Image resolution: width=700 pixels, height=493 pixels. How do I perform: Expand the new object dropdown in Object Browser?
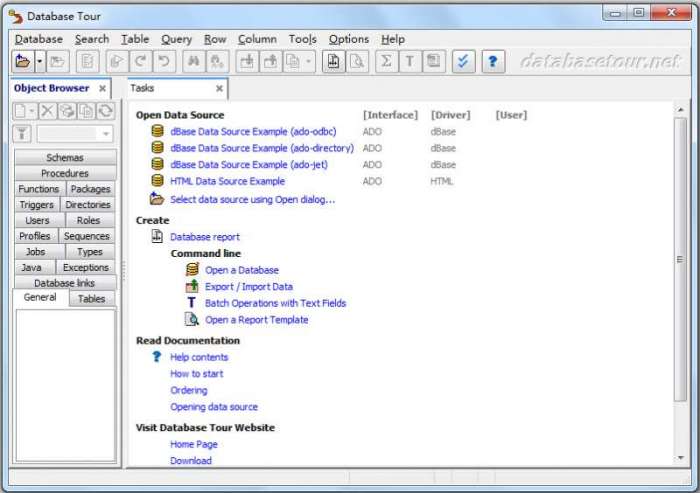click(x=32, y=110)
